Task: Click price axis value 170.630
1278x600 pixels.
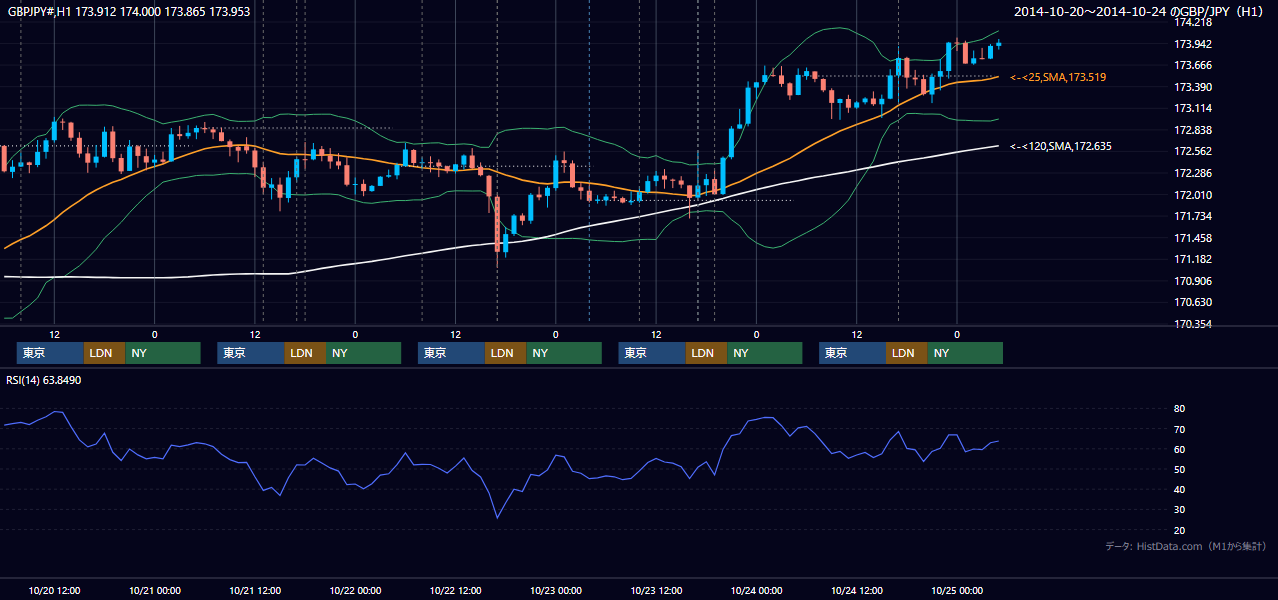Action: coord(1192,302)
